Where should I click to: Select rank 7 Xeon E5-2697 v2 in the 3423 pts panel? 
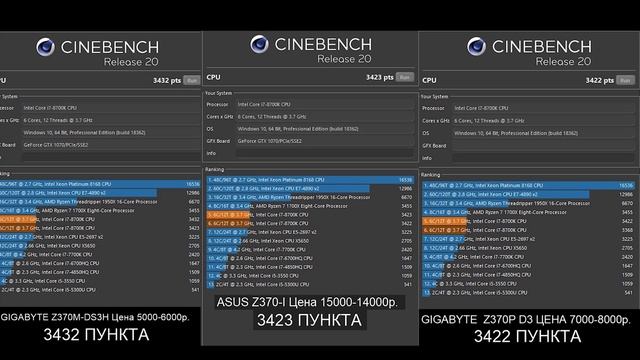pyautogui.click(x=310, y=232)
